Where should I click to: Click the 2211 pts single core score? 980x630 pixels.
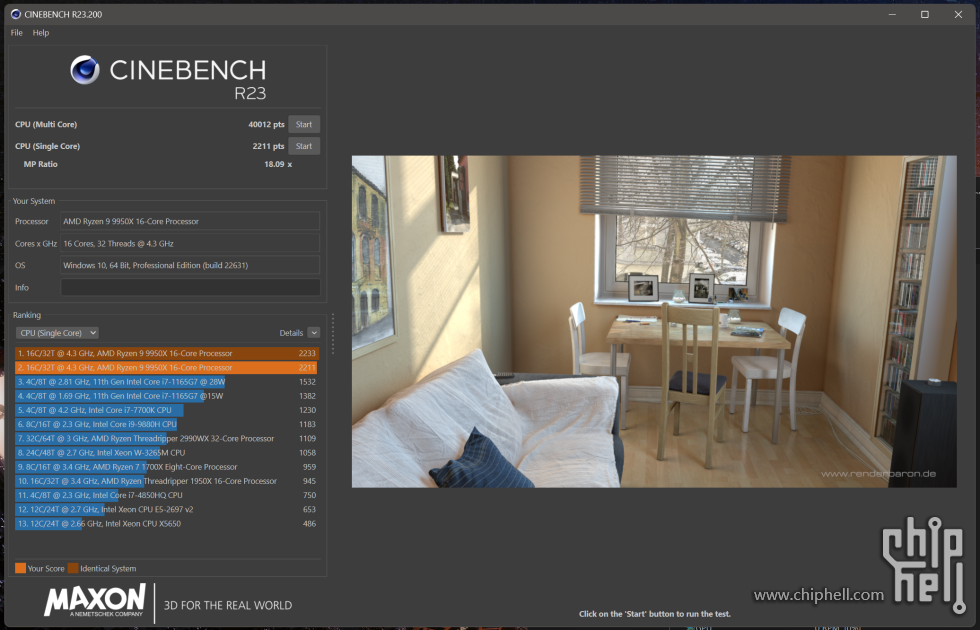point(268,146)
